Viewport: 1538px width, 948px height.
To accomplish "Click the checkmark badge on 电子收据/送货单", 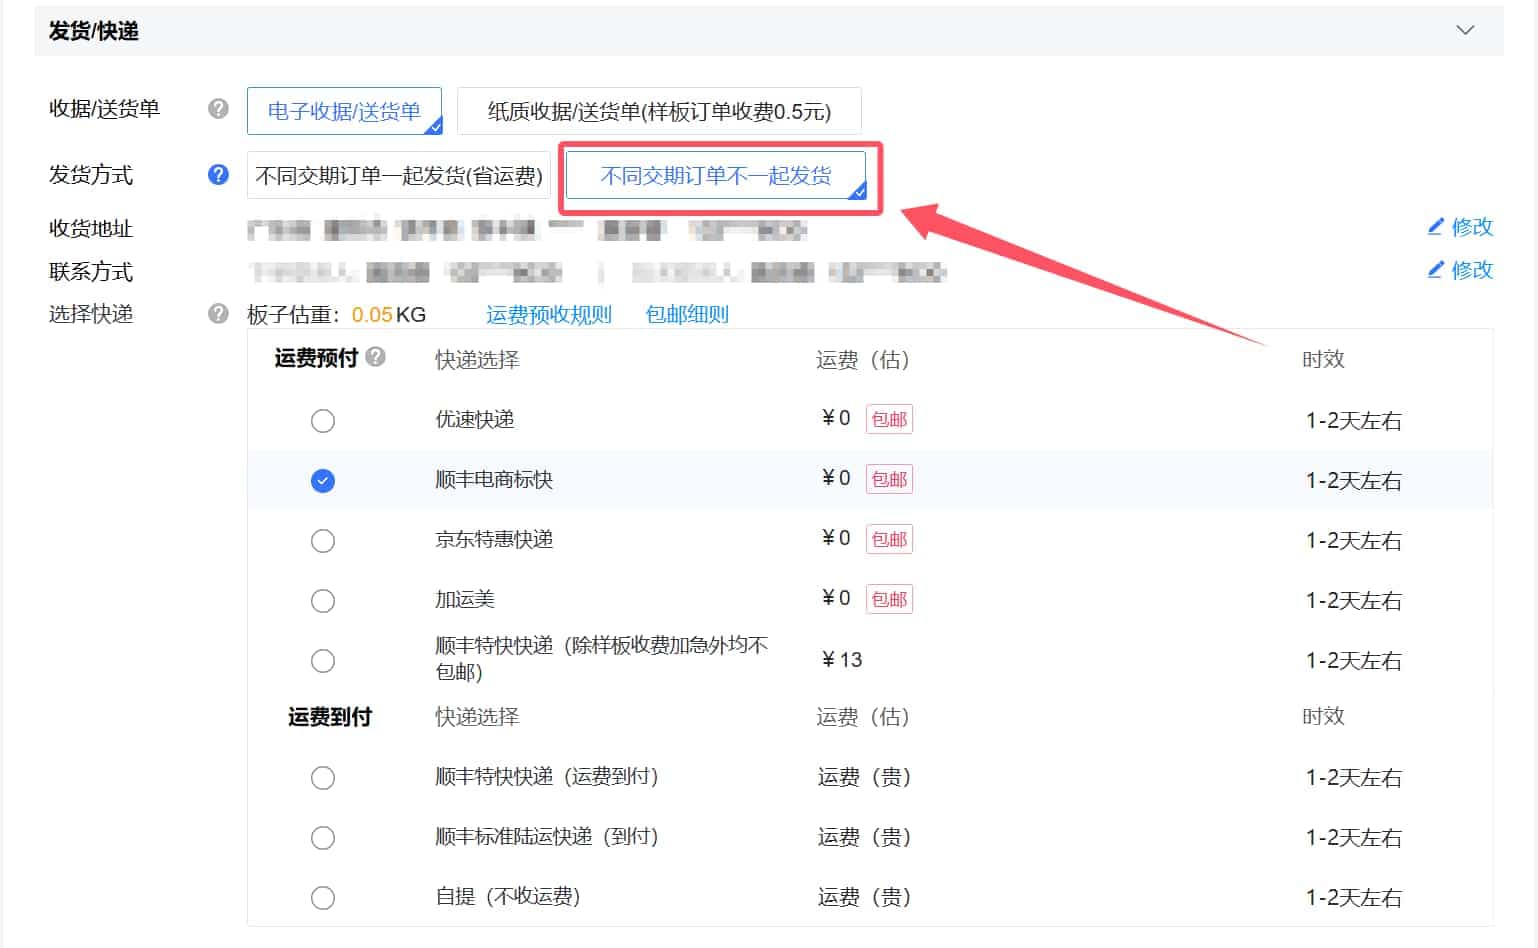I will coord(433,126).
